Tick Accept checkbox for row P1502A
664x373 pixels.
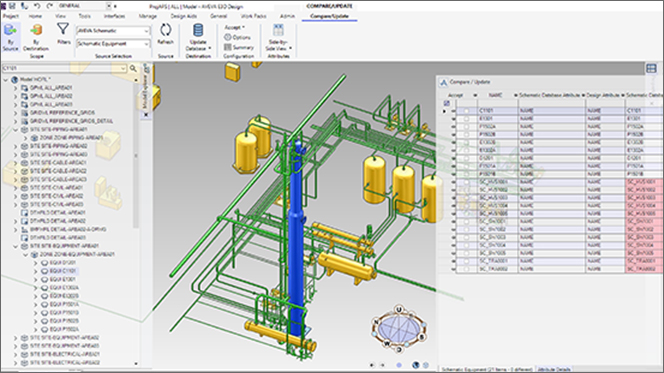[466, 126]
